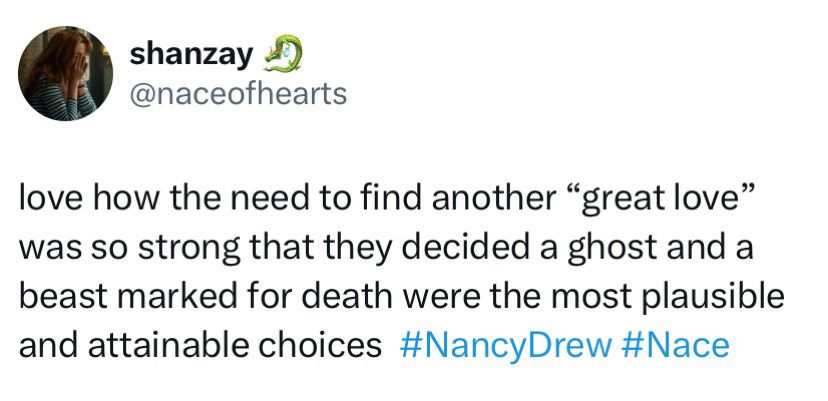Visit the @naceofhearts handle
828x401 pixels.
238,95
